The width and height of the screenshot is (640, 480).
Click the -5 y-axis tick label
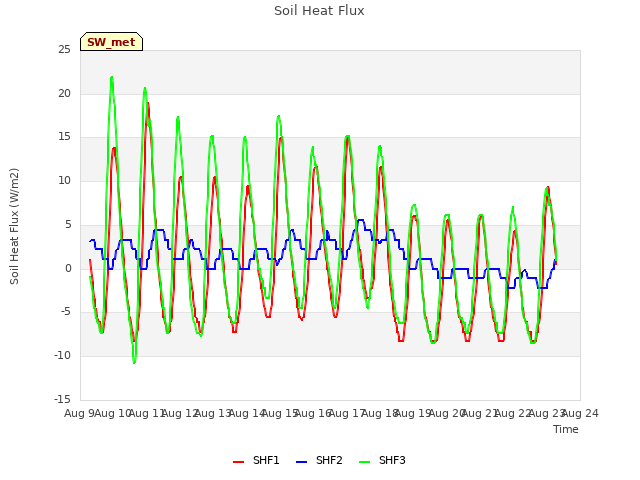[65, 312]
